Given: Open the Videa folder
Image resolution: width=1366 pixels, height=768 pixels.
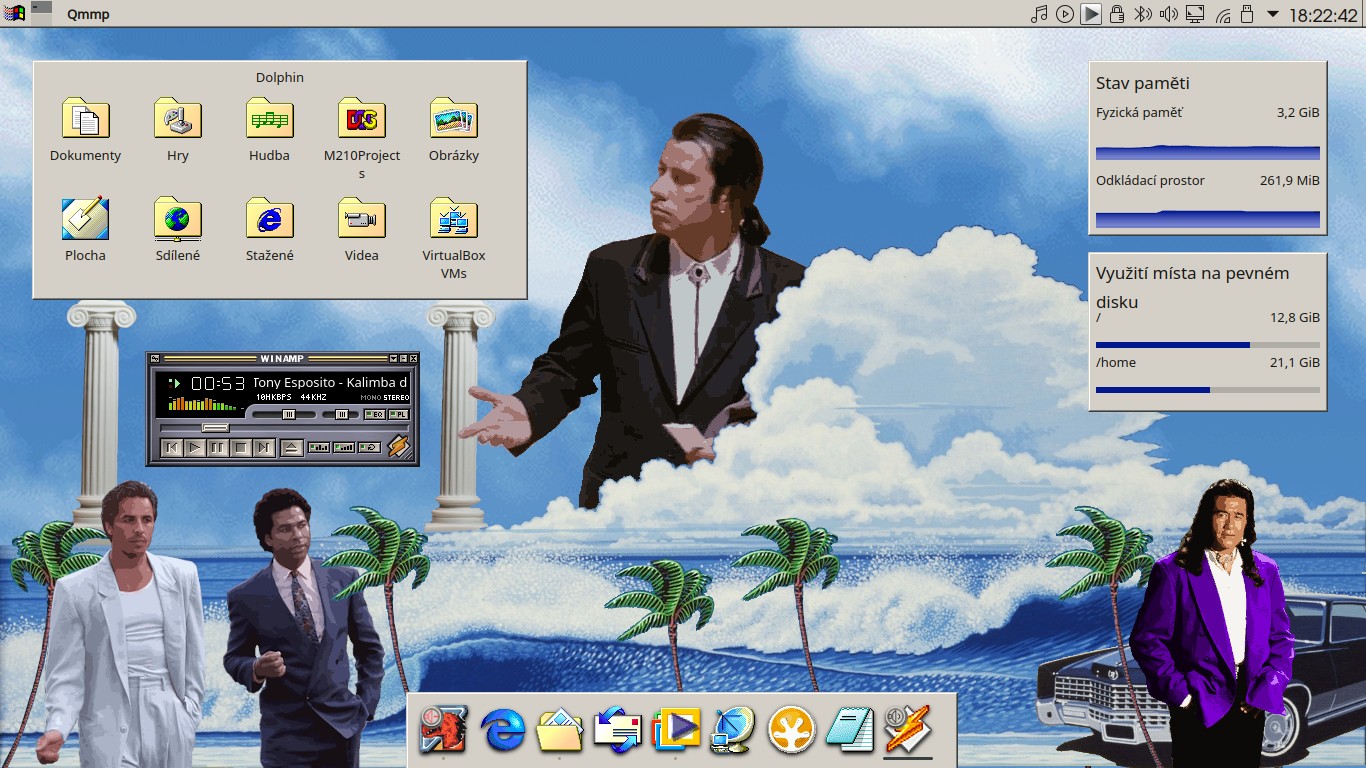Looking at the screenshot, I should tap(362, 230).
